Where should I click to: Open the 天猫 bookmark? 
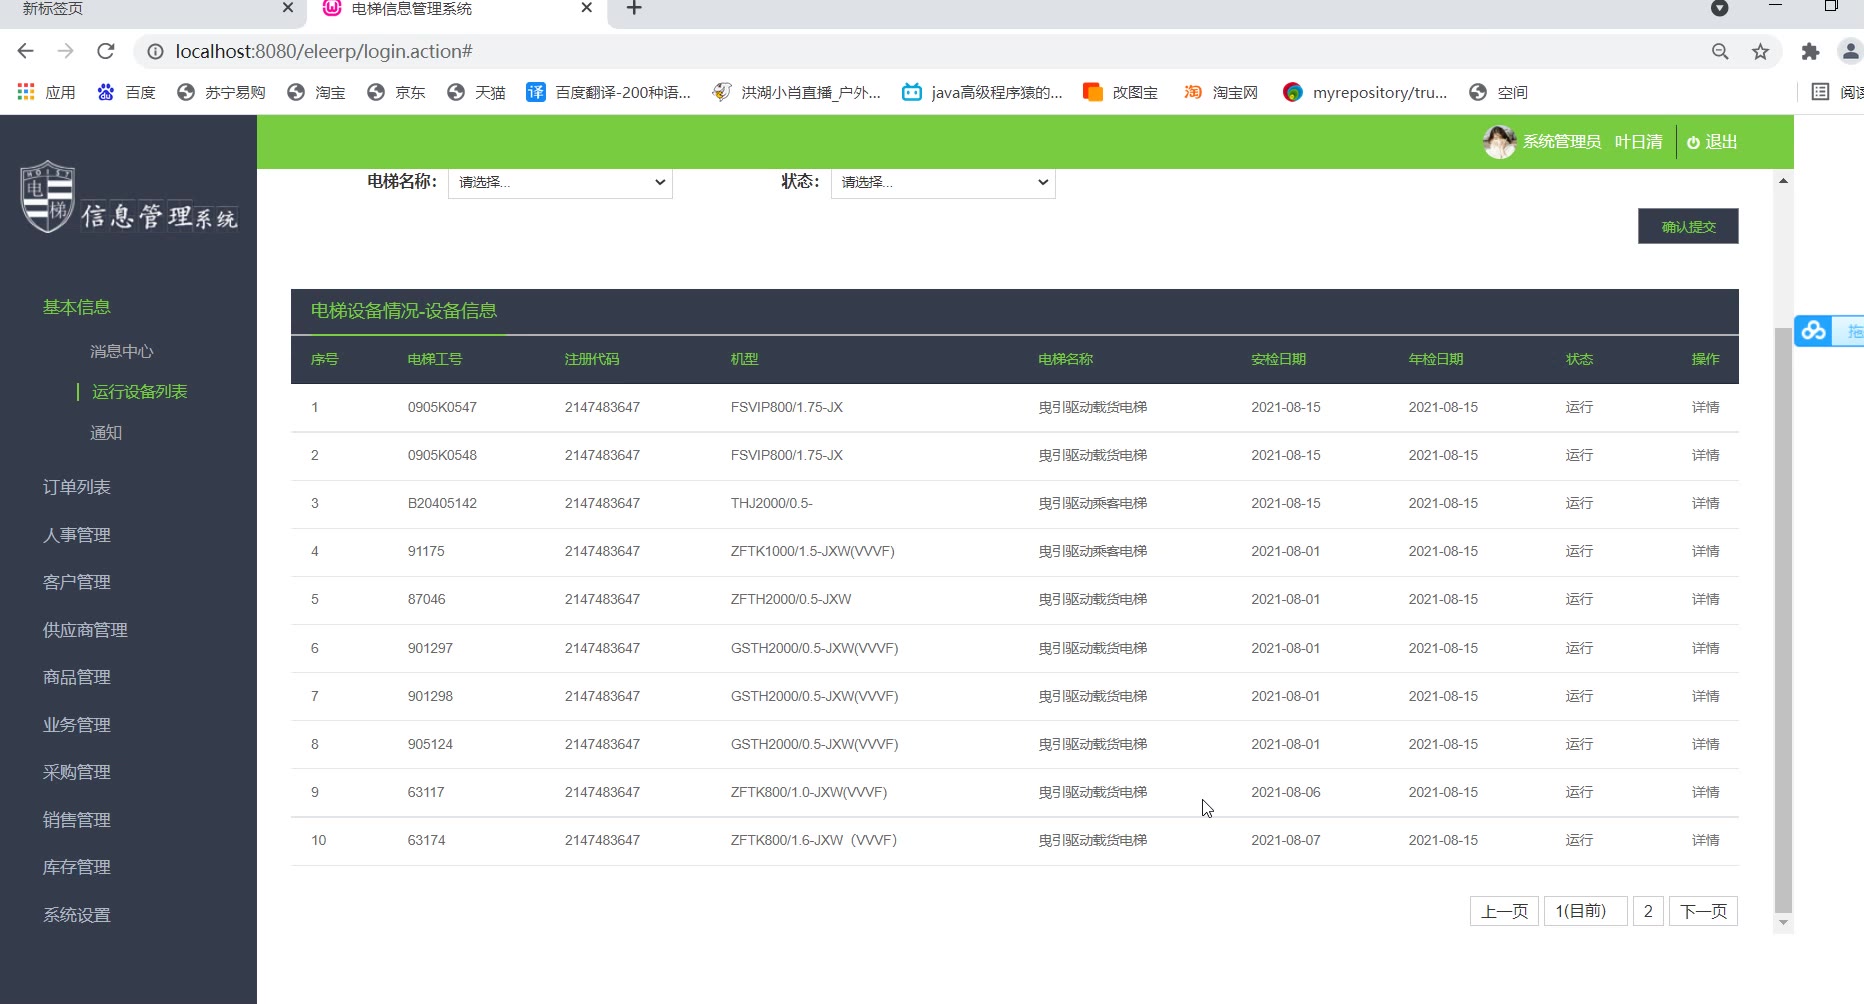(476, 92)
